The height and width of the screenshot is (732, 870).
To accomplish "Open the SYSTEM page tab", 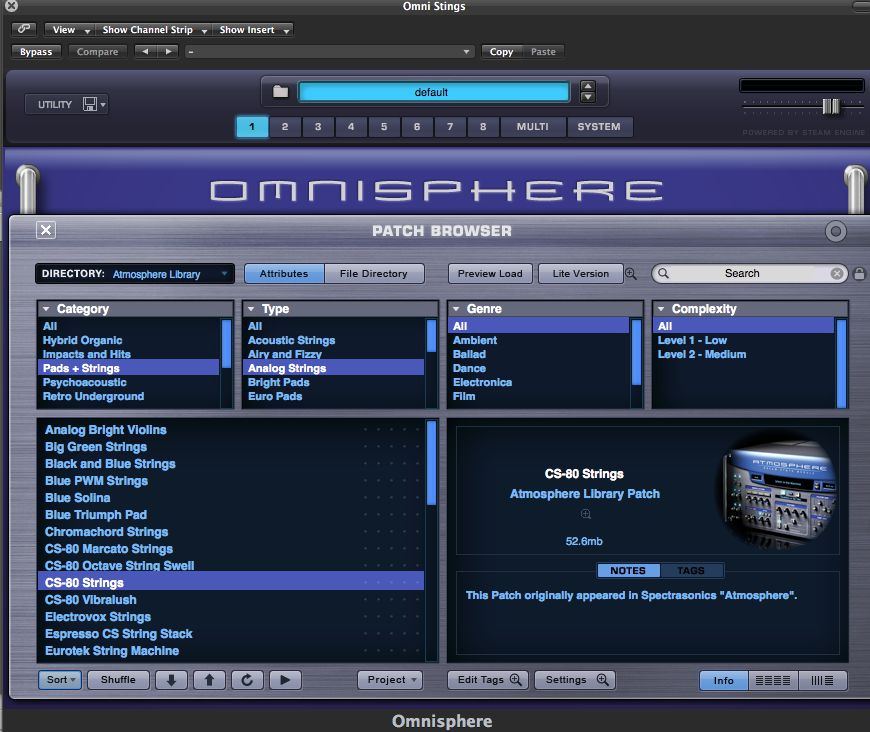I will point(599,127).
